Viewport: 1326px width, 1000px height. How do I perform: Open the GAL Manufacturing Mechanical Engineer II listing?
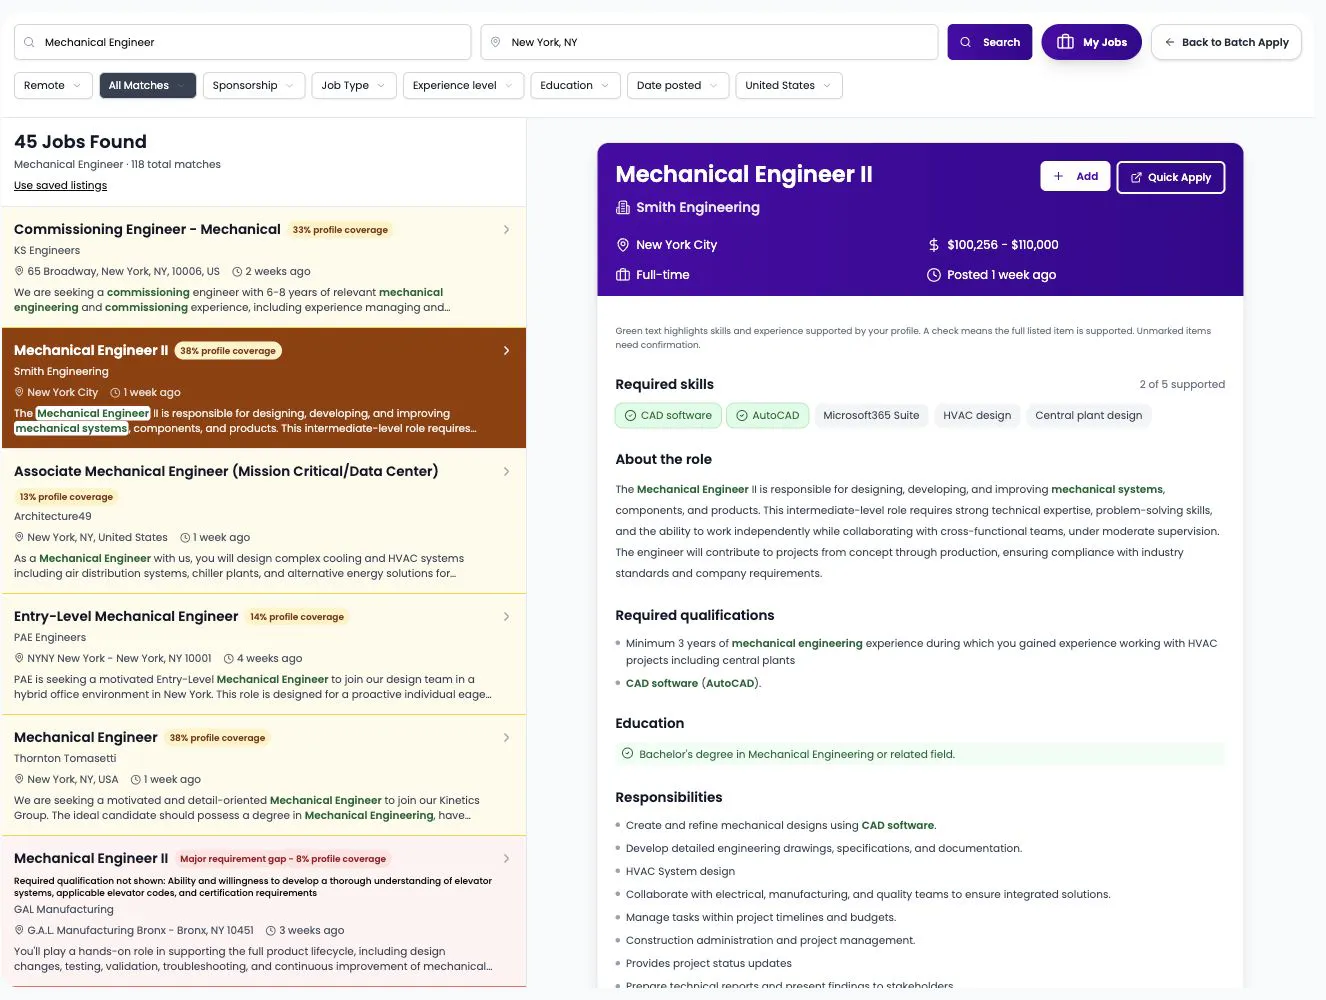264,911
